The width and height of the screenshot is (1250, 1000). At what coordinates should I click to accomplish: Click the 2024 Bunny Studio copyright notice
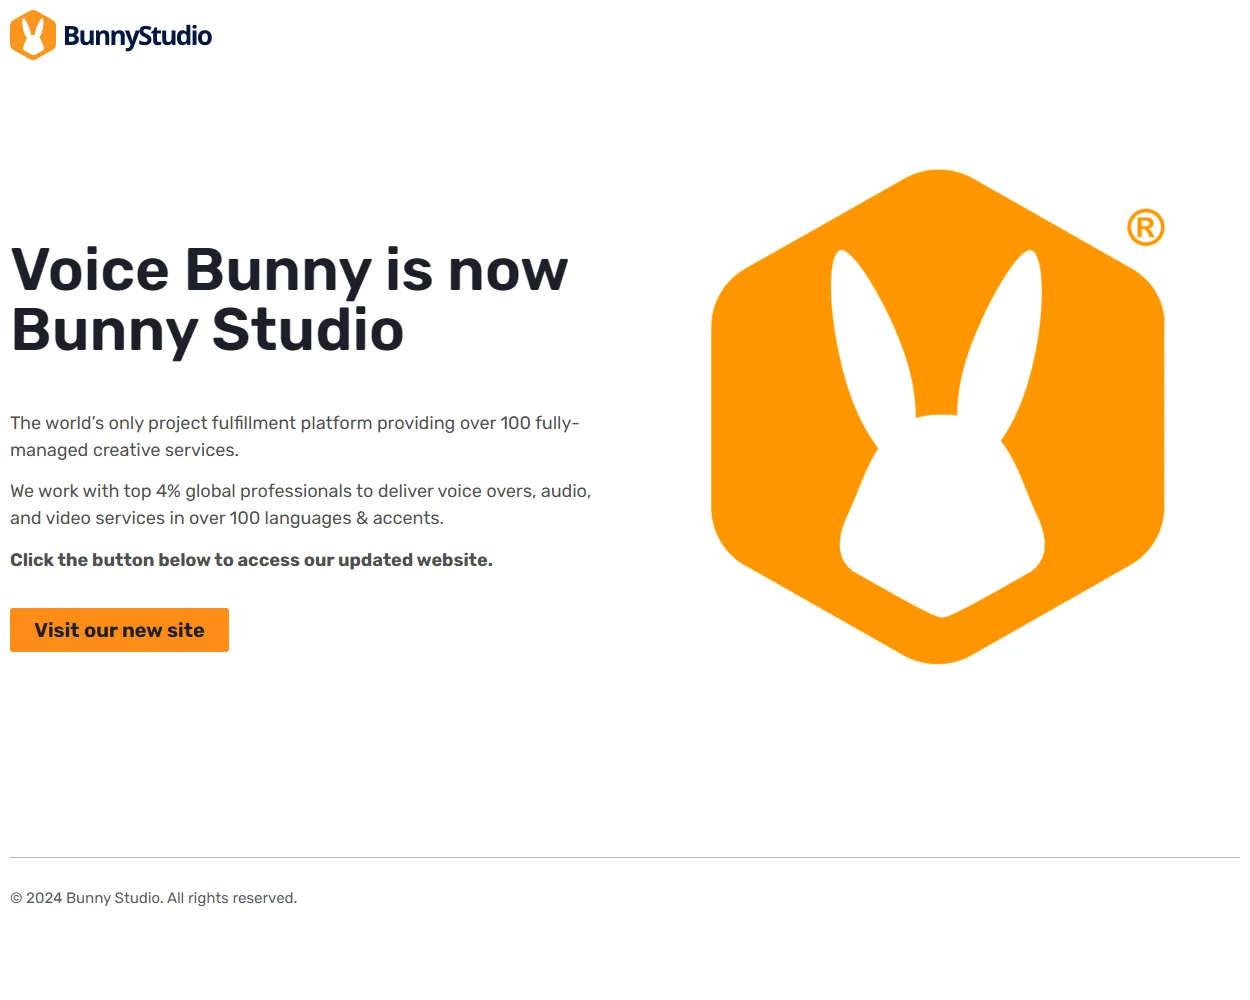click(x=153, y=897)
